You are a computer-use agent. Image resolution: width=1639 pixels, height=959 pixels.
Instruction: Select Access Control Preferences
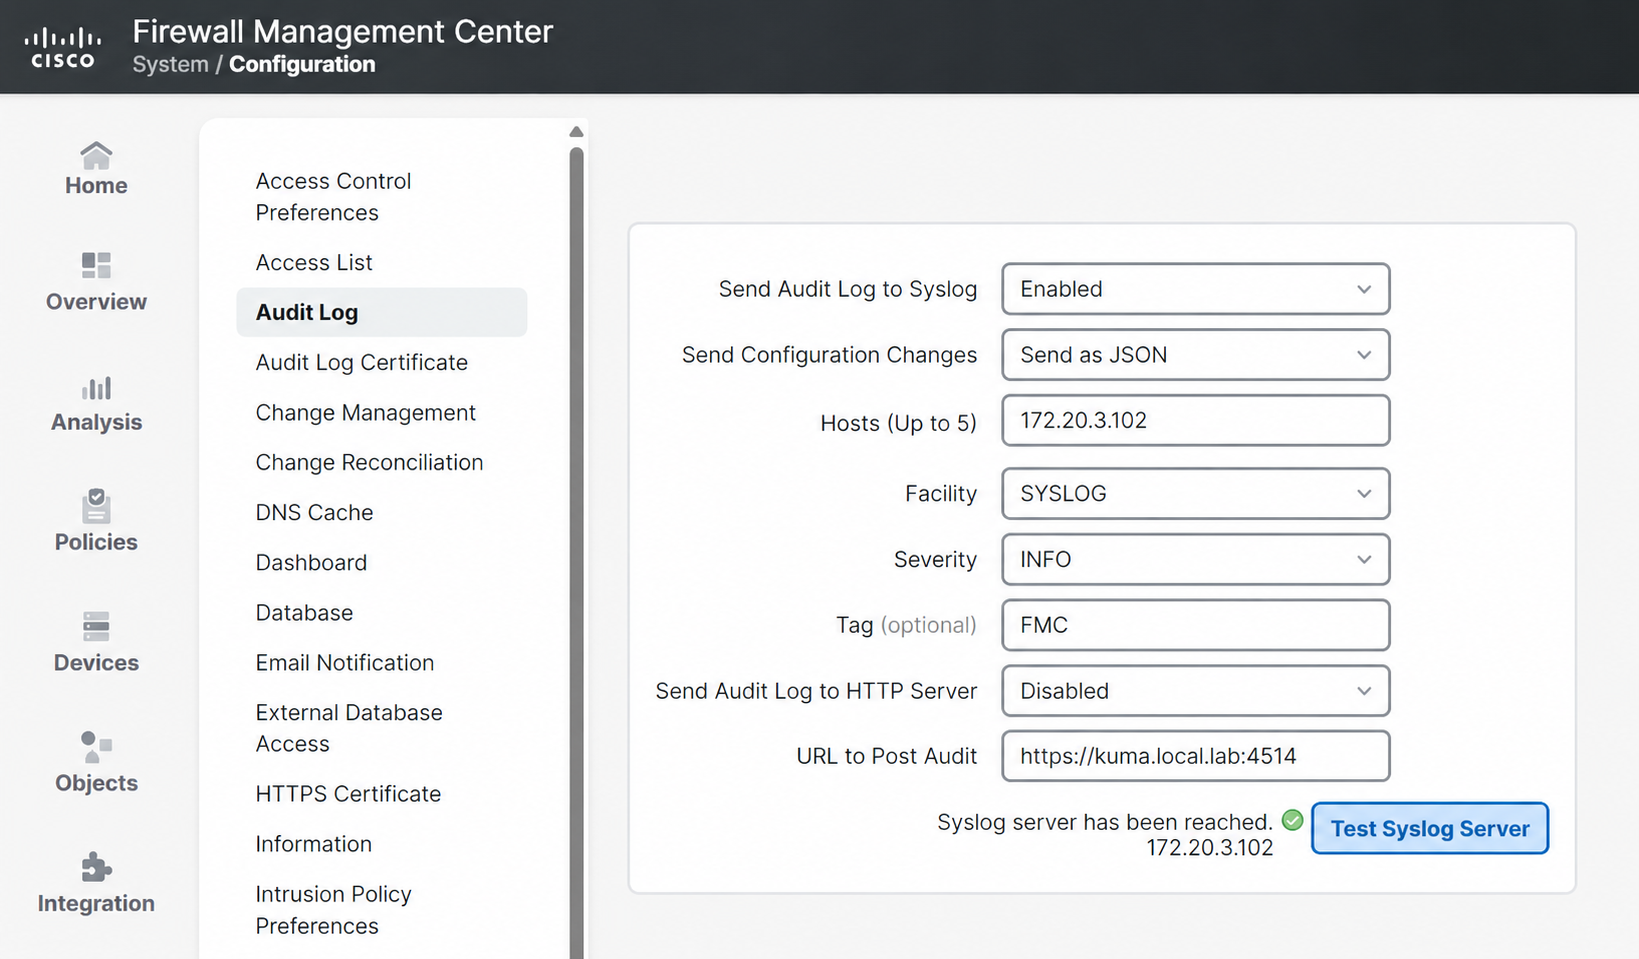tap(333, 197)
